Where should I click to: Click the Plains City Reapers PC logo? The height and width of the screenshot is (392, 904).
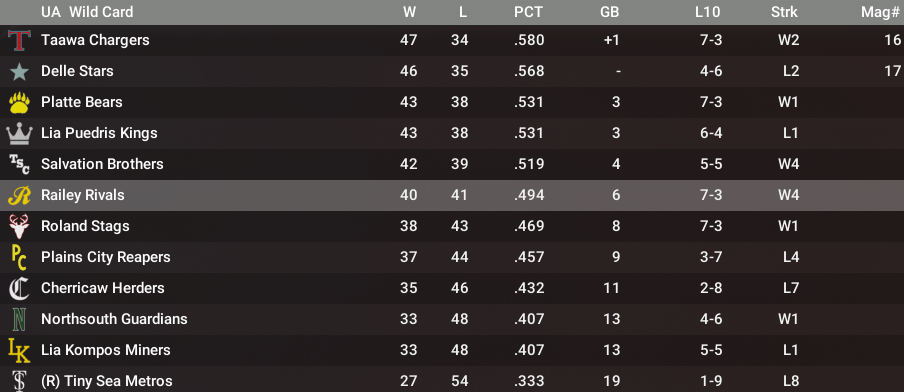point(19,258)
